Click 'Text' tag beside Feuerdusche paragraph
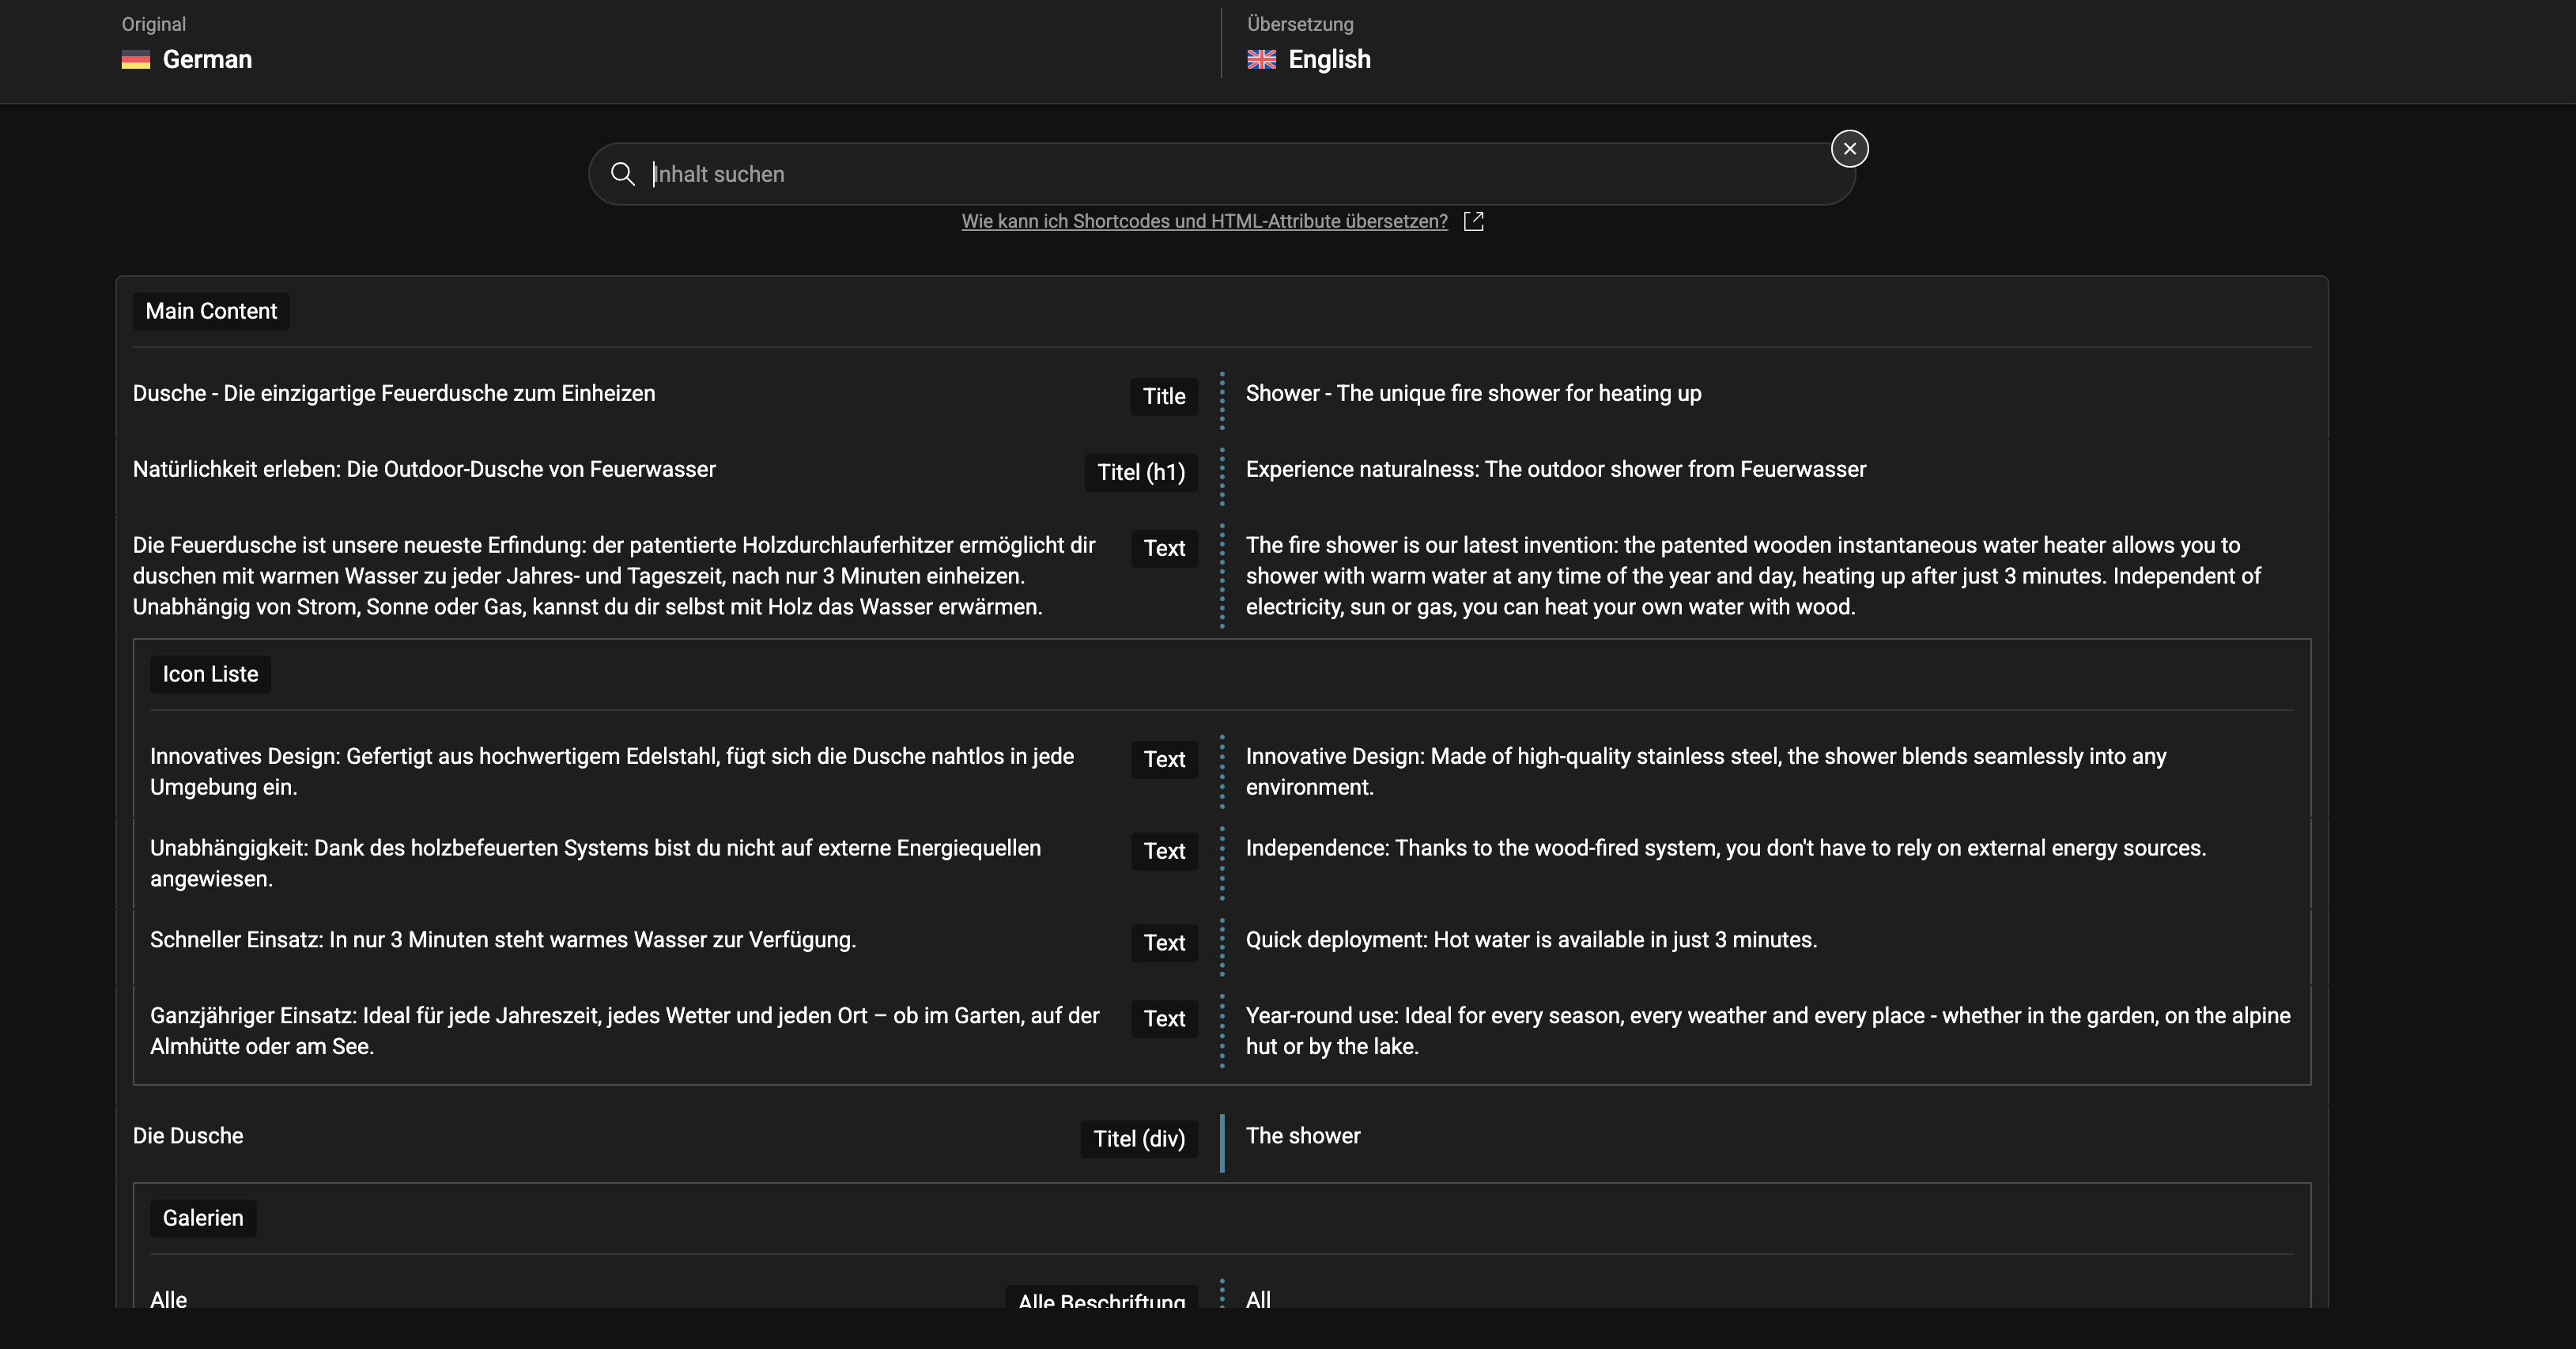The image size is (2576, 1349). tap(1164, 548)
